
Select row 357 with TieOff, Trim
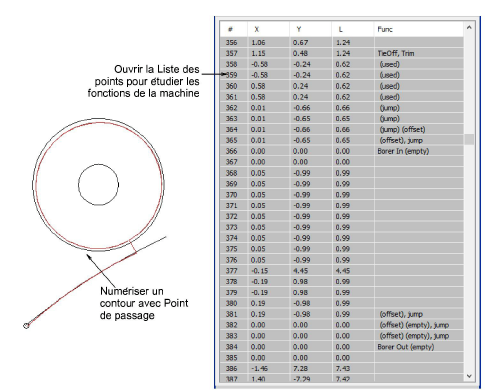(342, 53)
